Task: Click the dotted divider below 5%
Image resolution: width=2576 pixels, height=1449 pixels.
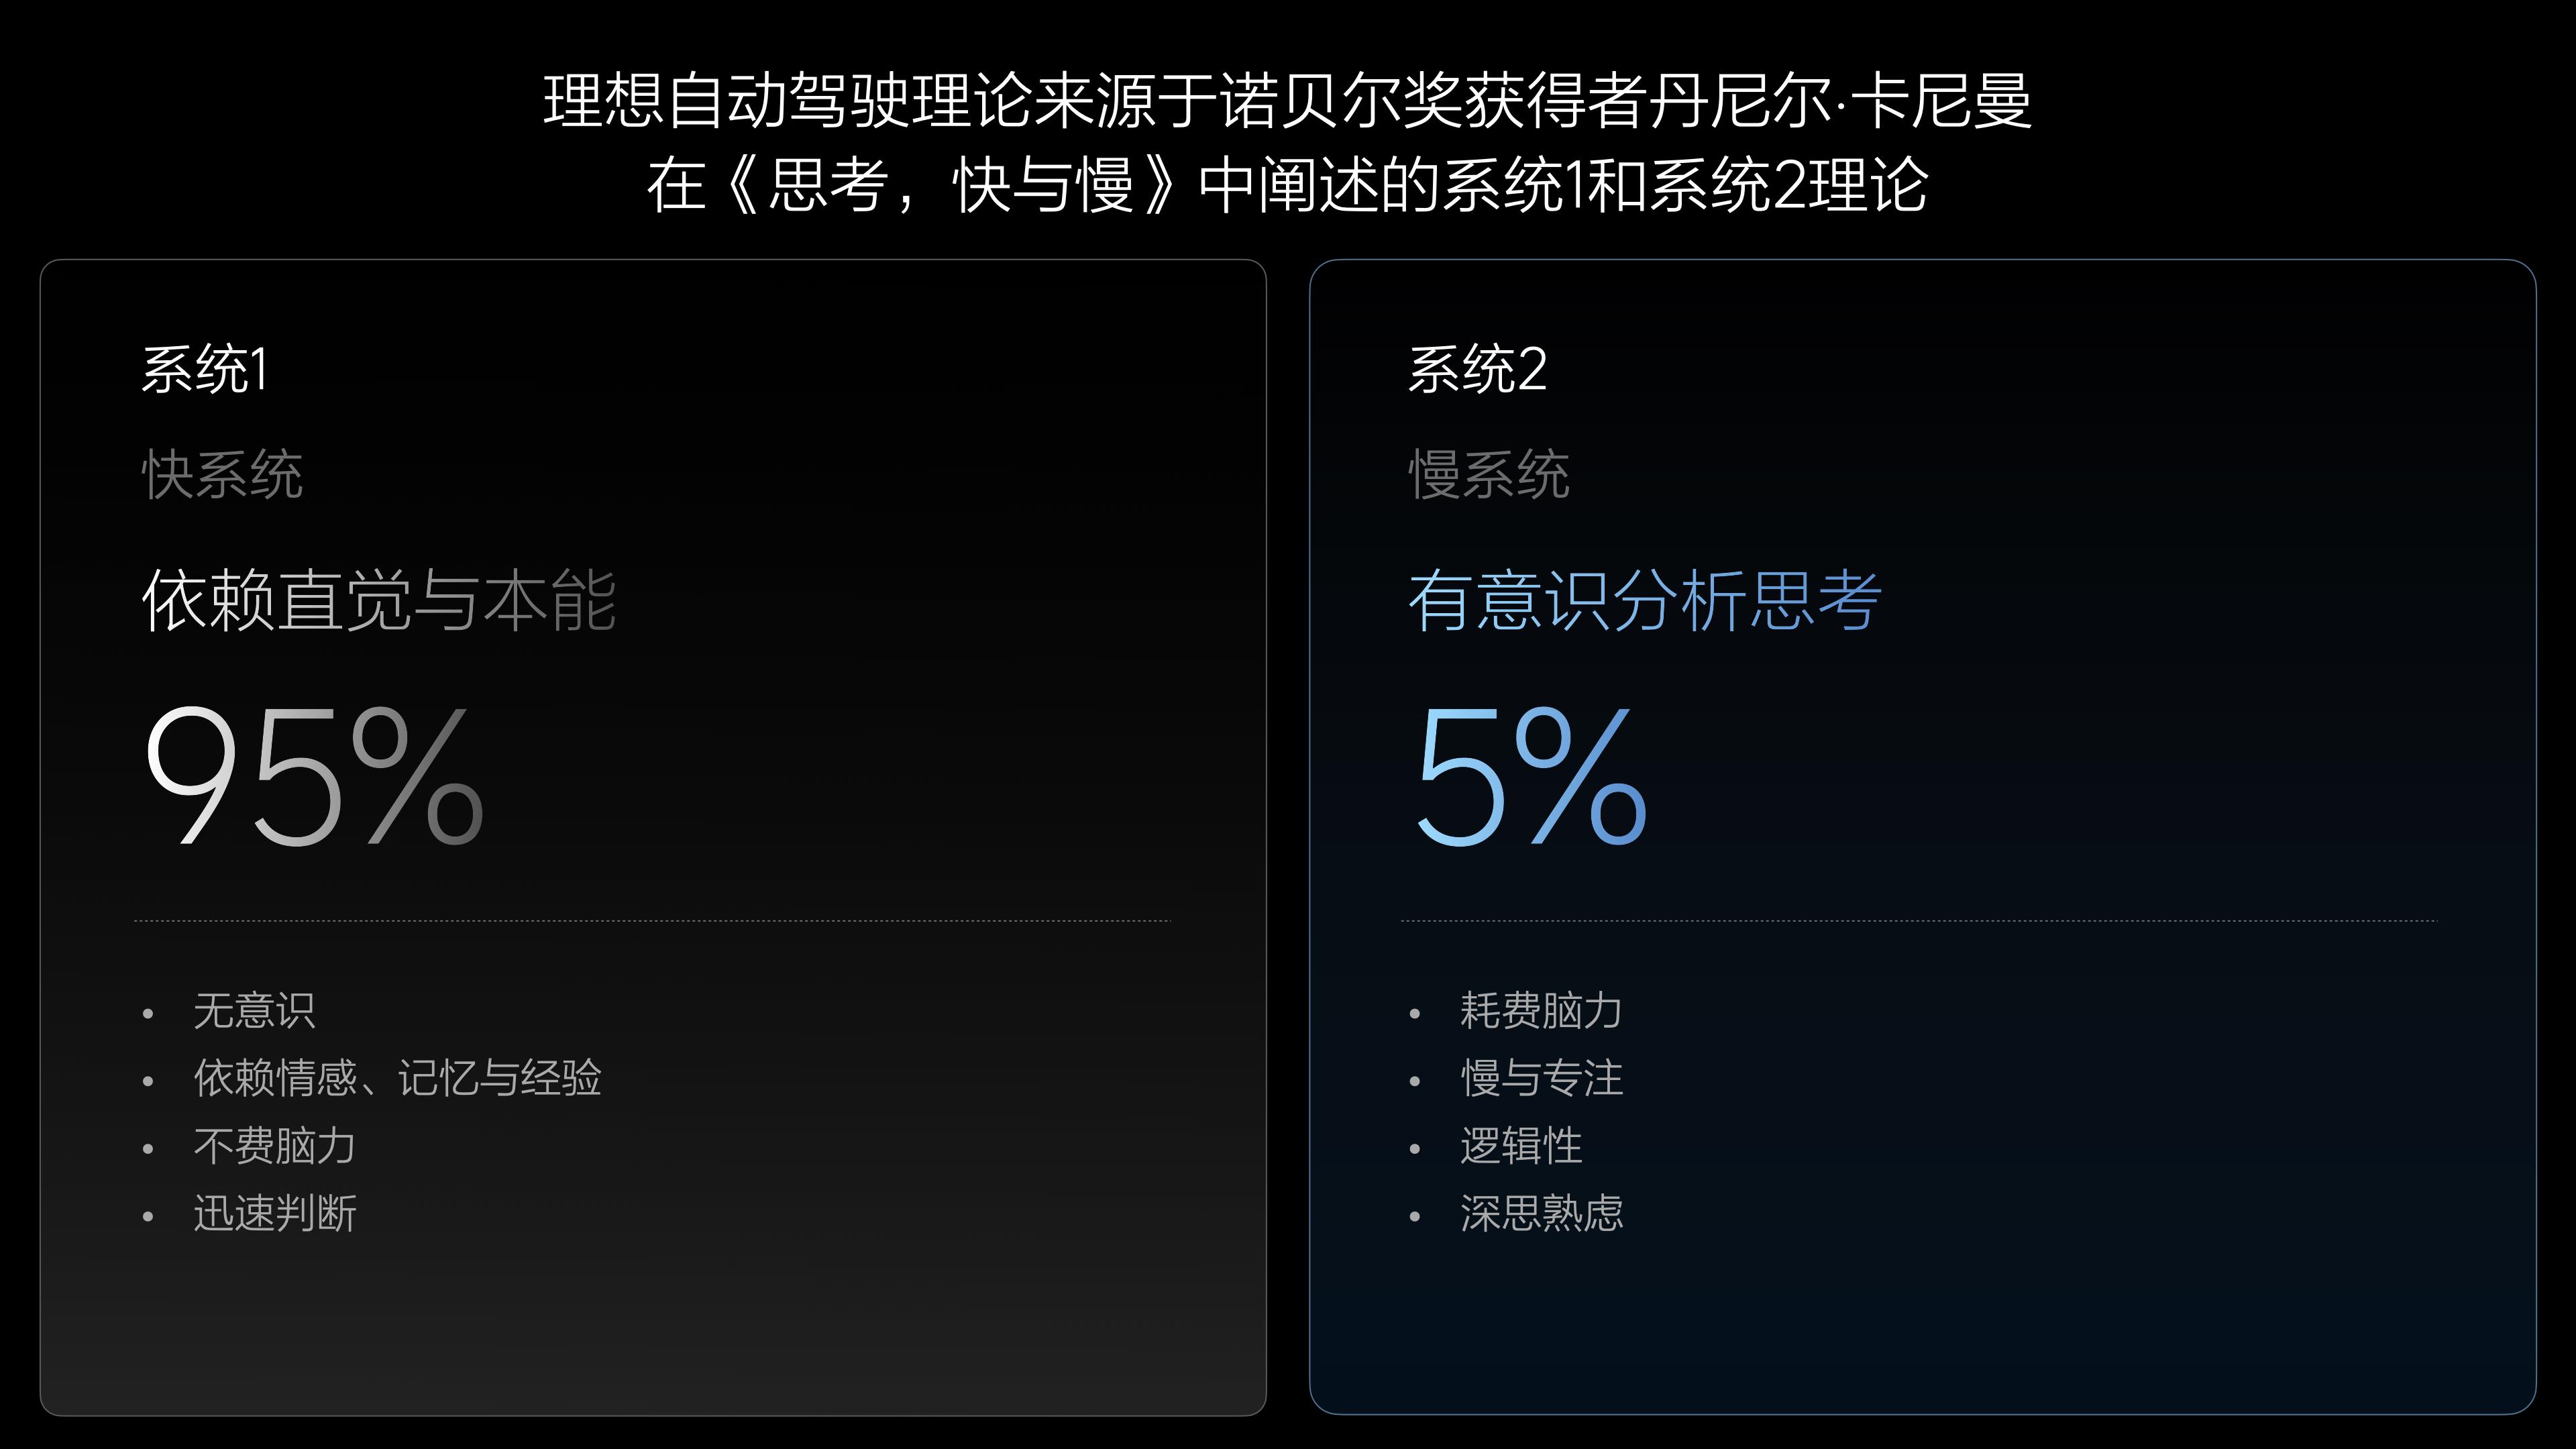Action: click(x=1919, y=920)
